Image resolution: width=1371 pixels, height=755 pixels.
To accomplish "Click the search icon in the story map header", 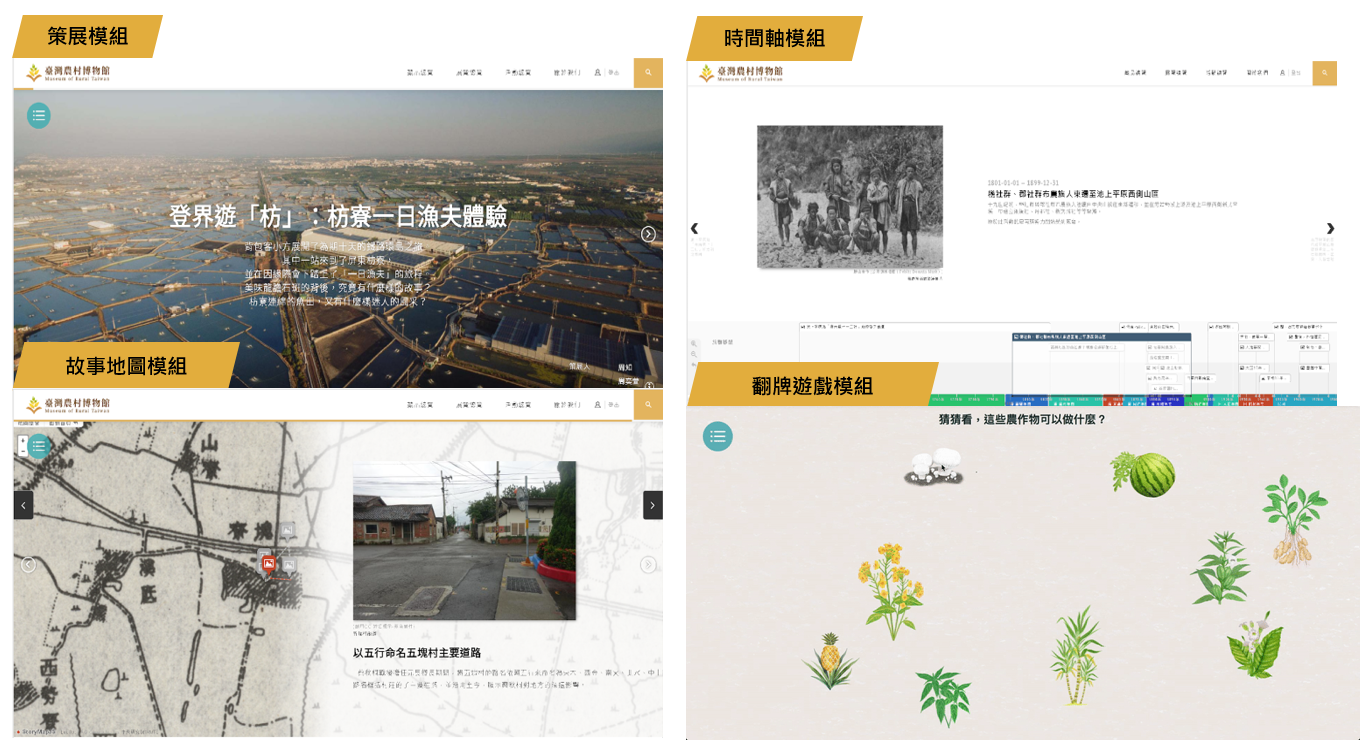I will (x=648, y=404).
